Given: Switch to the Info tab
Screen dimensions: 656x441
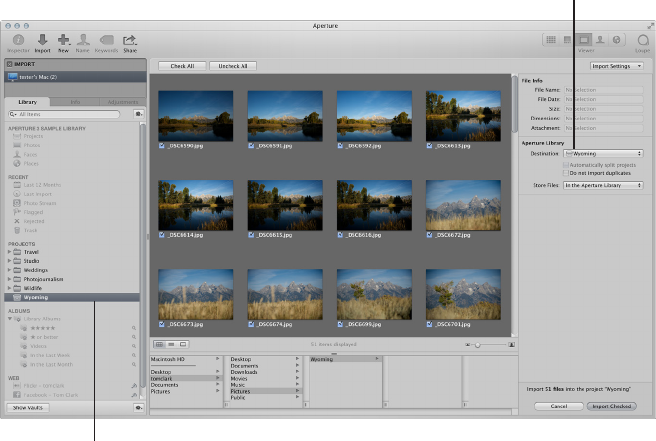Looking at the screenshot, I should [x=76, y=102].
